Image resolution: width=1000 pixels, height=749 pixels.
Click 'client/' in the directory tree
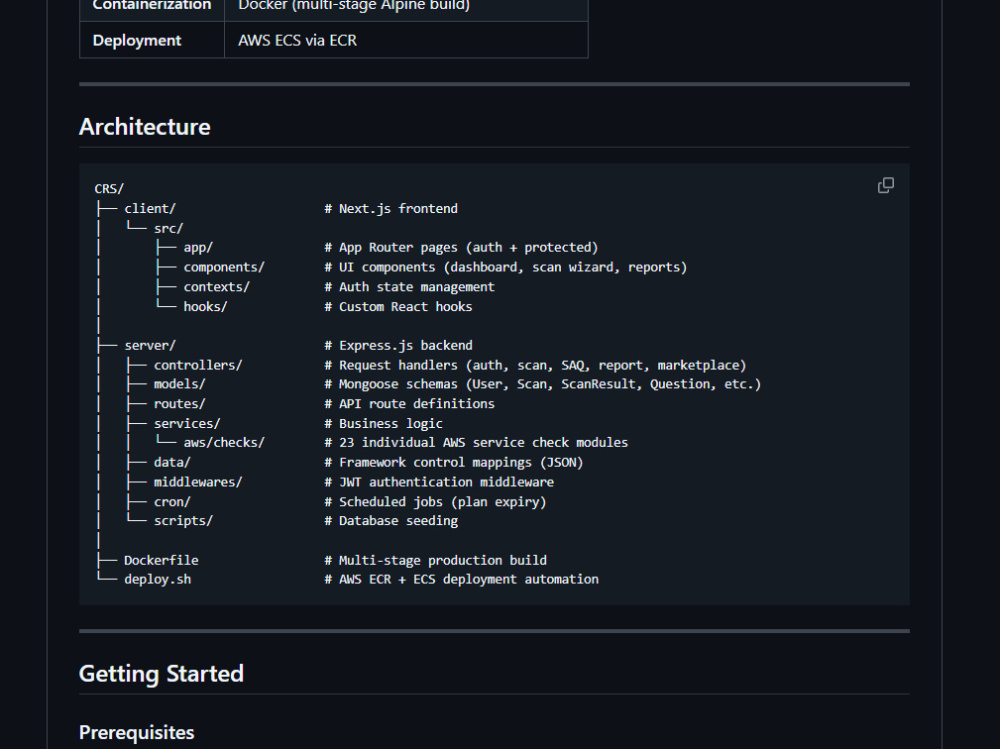pyautogui.click(x=150, y=209)
